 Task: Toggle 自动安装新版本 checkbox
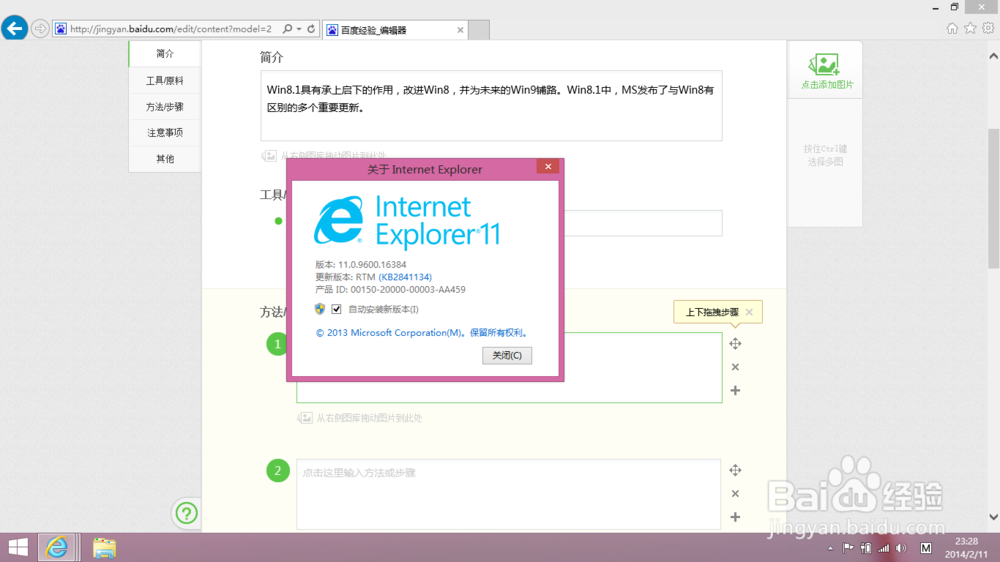(336, 309)
